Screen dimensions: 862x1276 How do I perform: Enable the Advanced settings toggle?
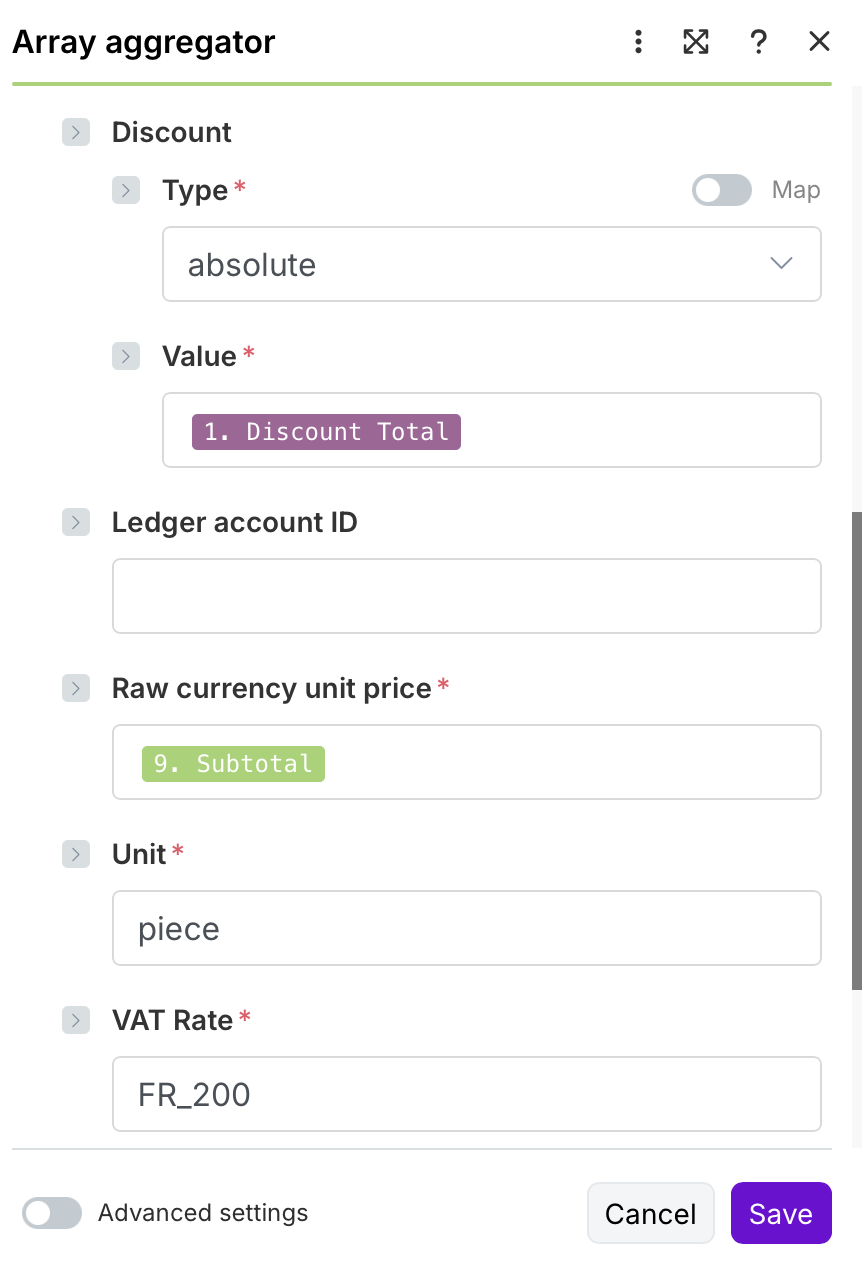[52, 1213]
